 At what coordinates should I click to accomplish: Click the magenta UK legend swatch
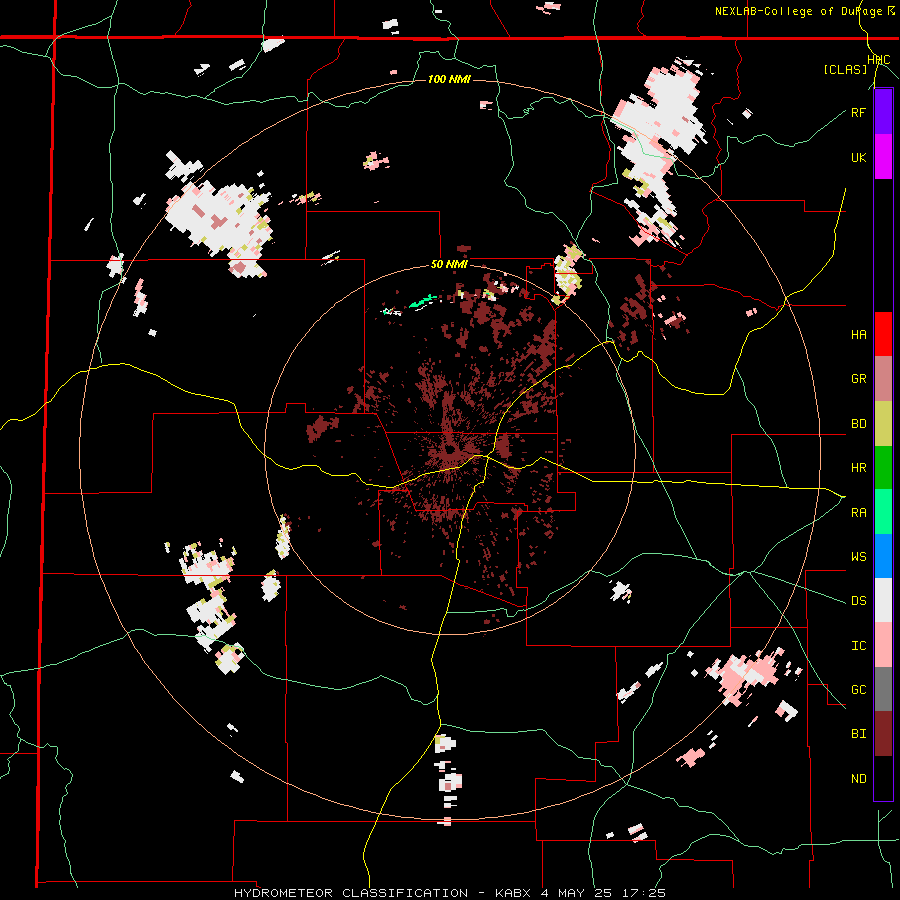pos(883,156)
